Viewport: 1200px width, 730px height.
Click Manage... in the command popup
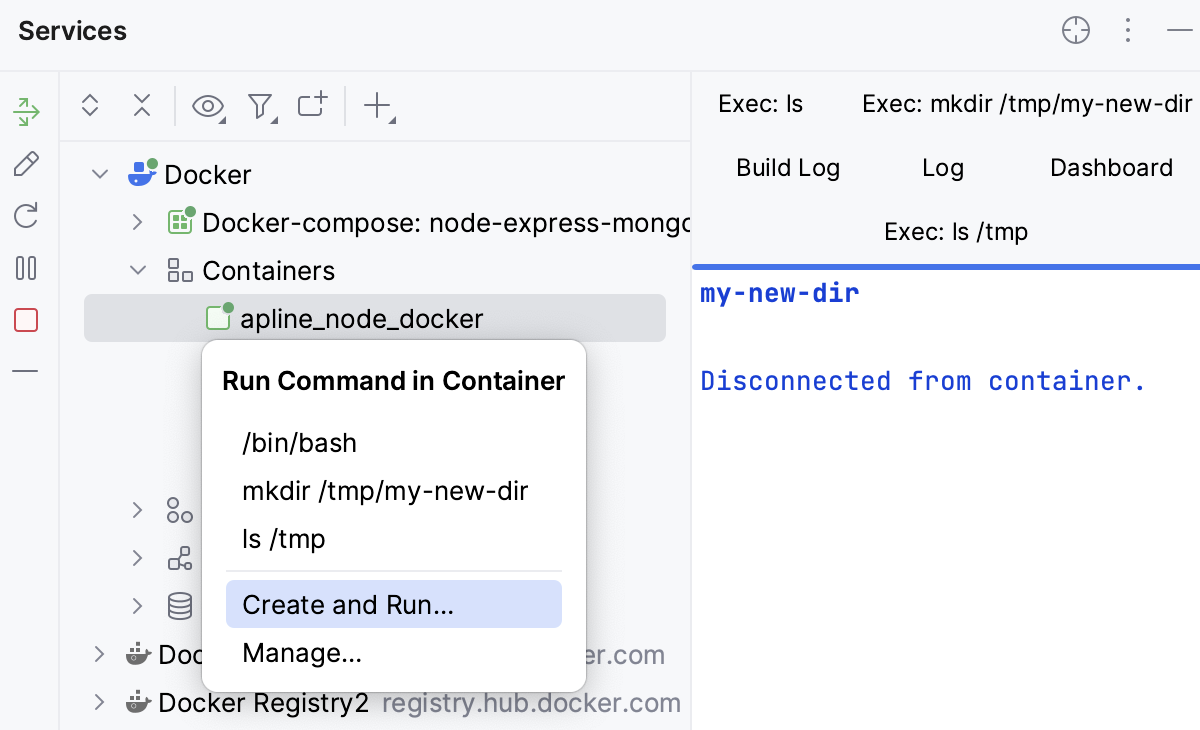(302, 653)
